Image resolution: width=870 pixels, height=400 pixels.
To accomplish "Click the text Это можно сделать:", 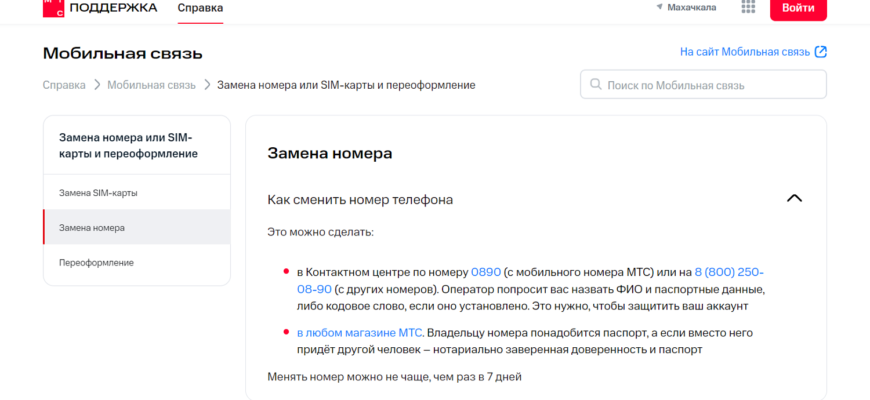I will tap(321, 232).
